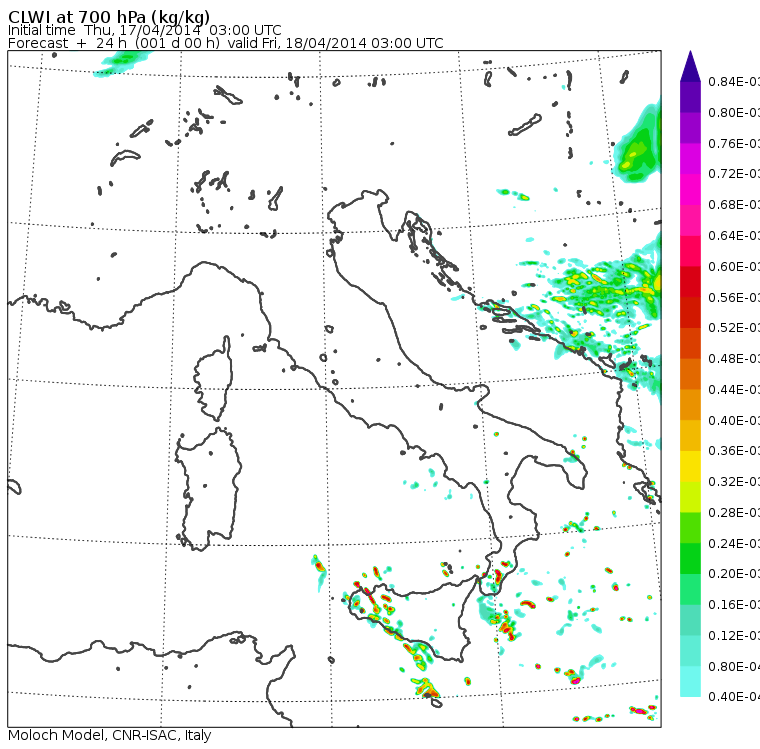Click the 0.68E-03 scale label

[x=734, y=205]
